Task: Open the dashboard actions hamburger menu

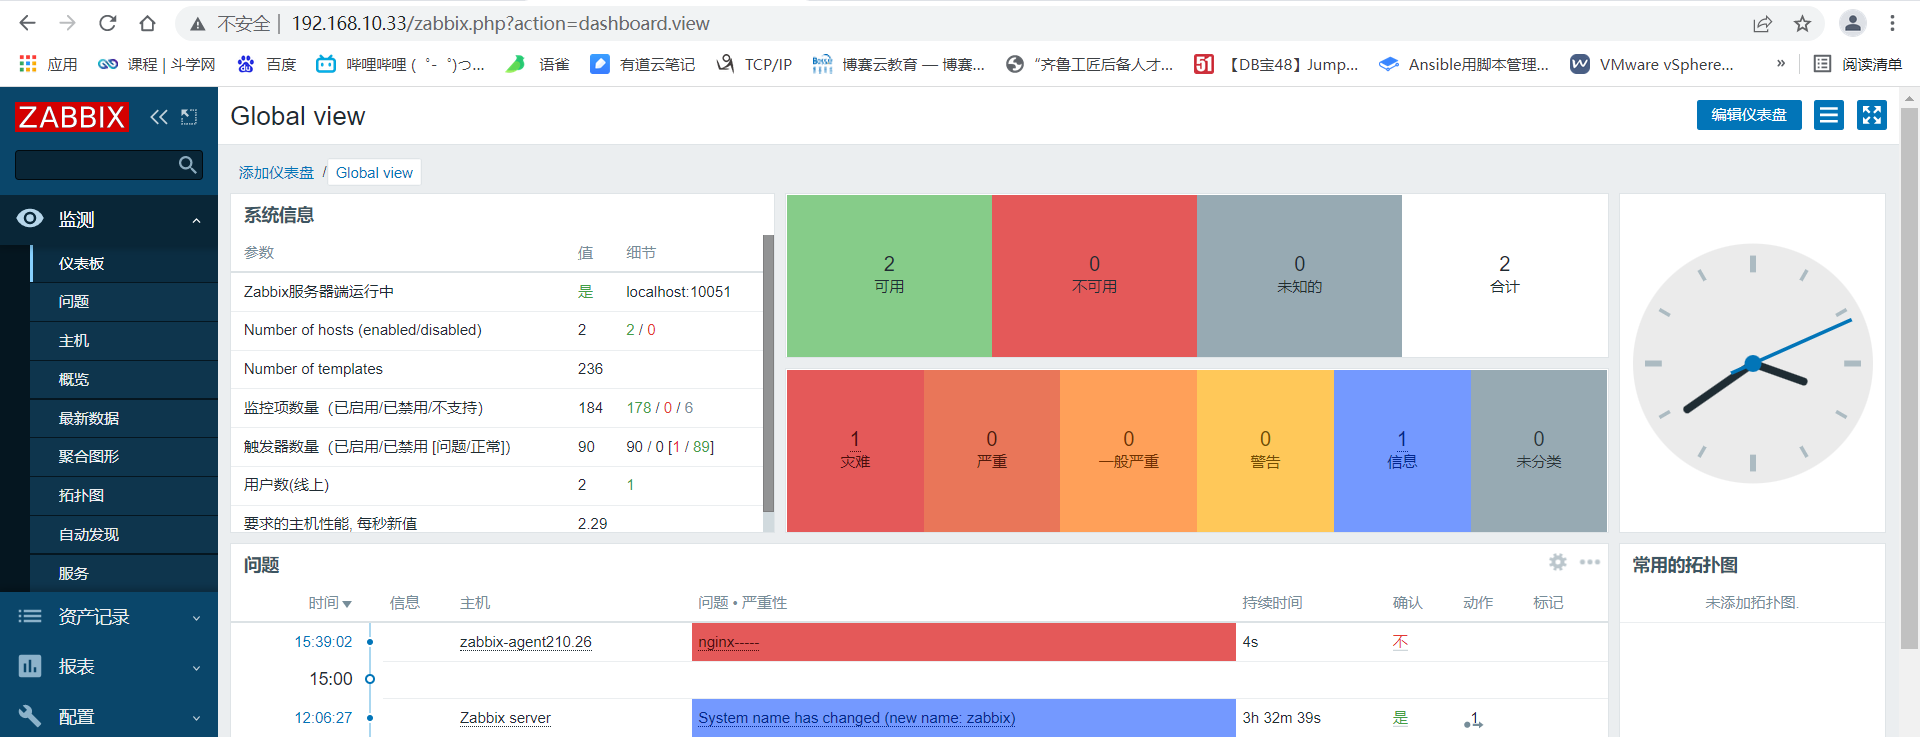Action: pos(1829,115)
